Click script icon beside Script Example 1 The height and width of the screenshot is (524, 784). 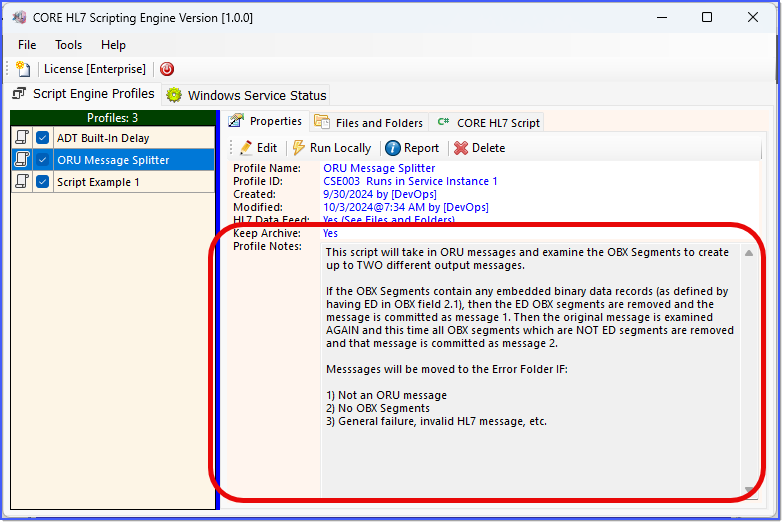pyautogui.click(x=22, y=182)
